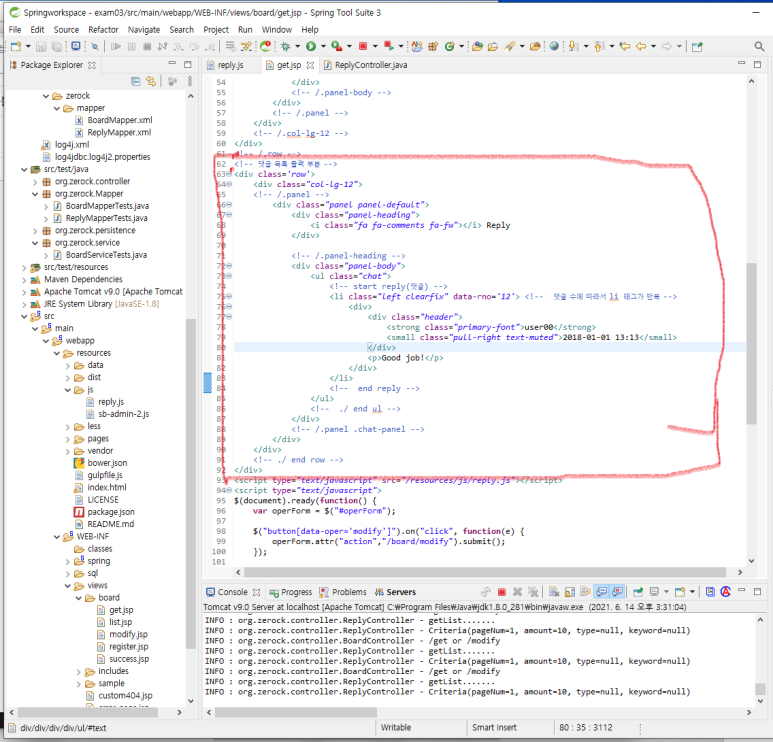Click the Relaunch icon with red square and green arrow
The height and width of the screenshot is (742, 773).
(388, 46)
